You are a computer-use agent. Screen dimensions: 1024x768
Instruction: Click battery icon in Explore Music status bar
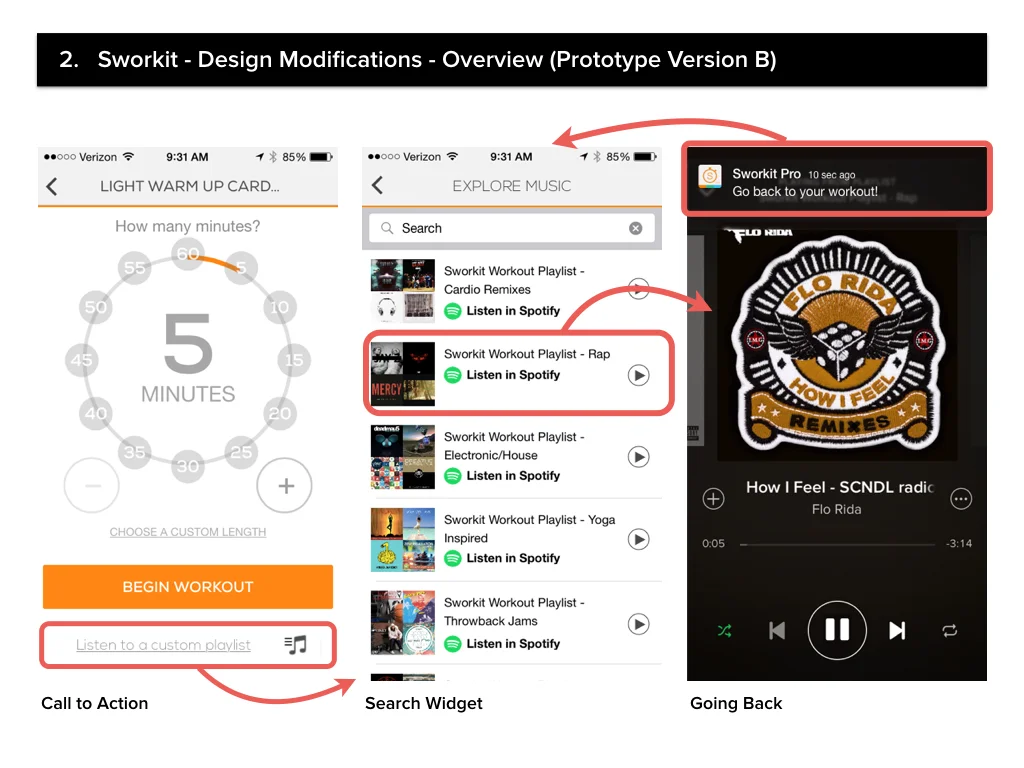645,157
